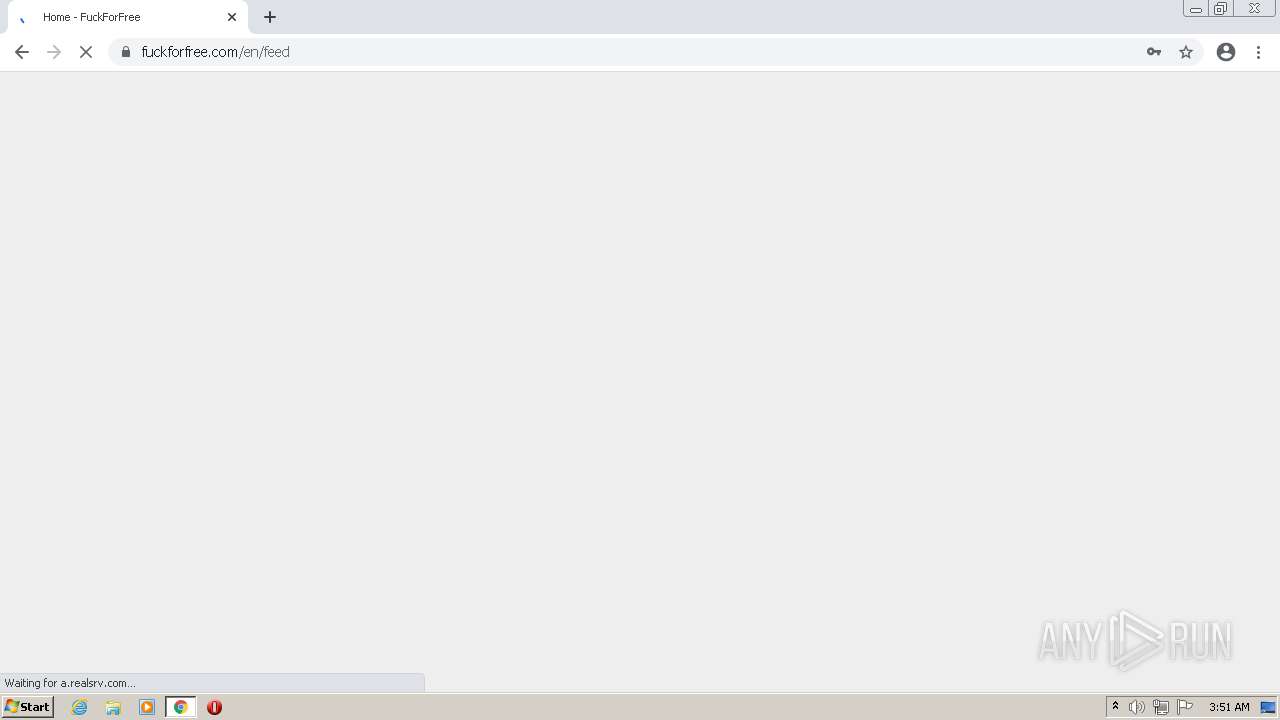Image resolution: width=1280 pixels, height=720 pixels.
Task: Open the Windows Start menu
Action: point(27,707)
